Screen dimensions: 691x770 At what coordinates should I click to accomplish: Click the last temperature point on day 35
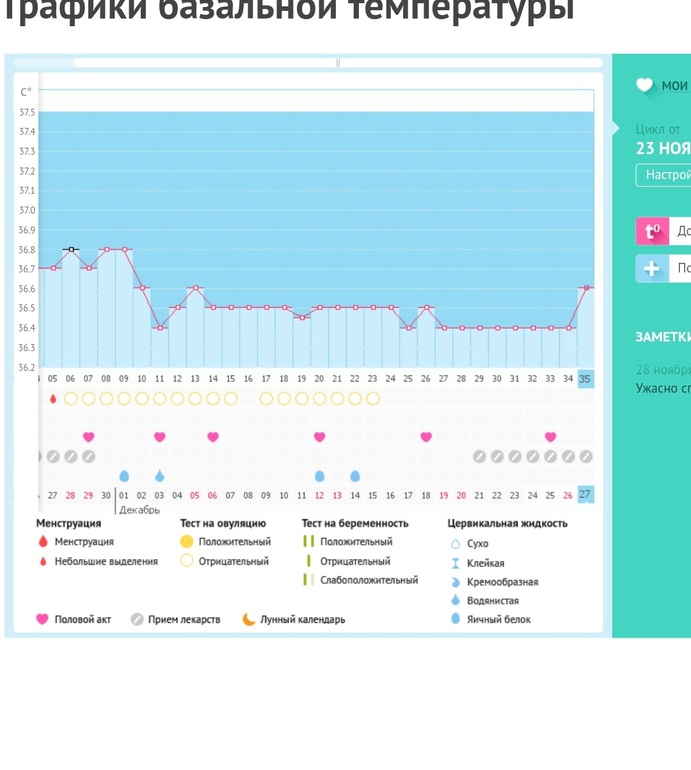(586, 288)
